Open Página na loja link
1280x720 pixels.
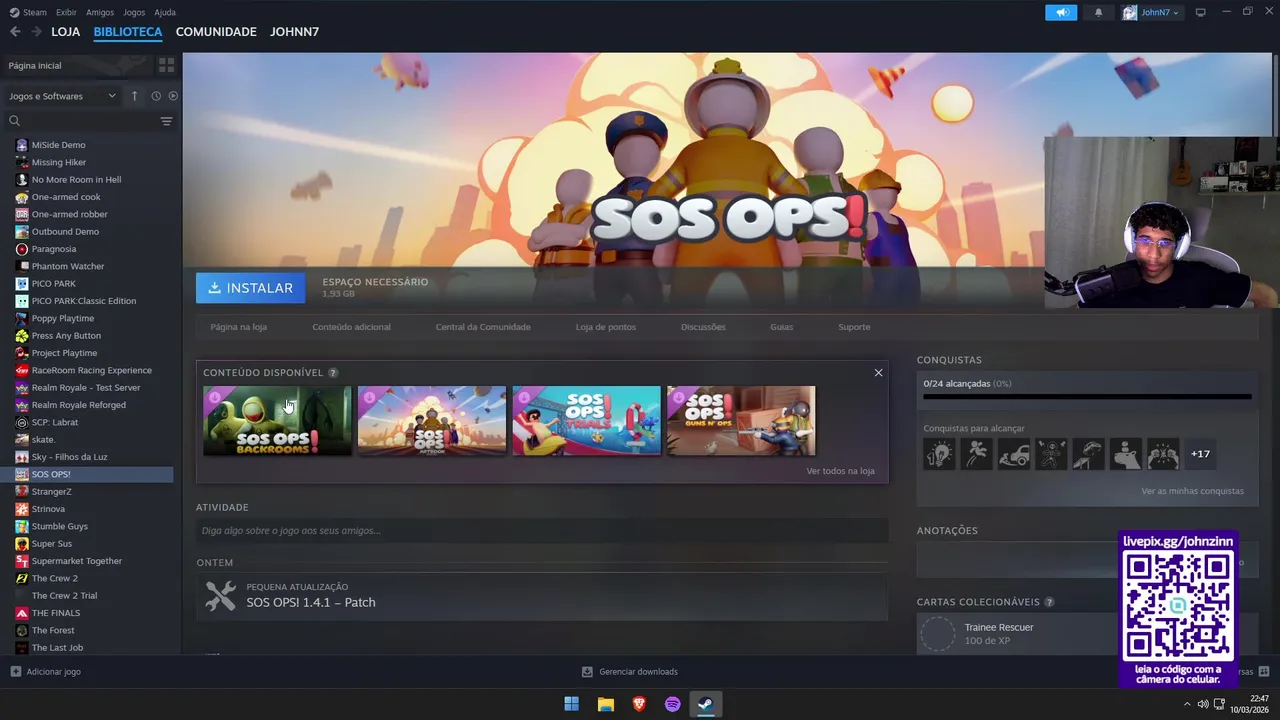[238, 327]
